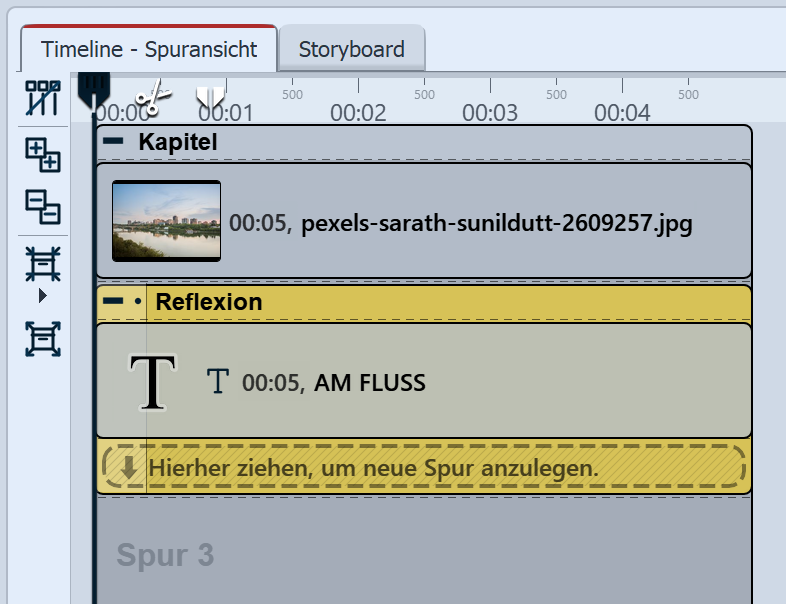
Task: Select the river skyline image thumbnail
Action: click(x=166, y=221)
